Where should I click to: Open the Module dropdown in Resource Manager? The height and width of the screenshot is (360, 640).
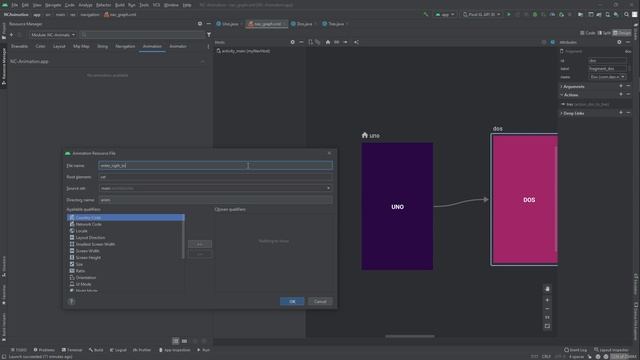coord(53,35)
